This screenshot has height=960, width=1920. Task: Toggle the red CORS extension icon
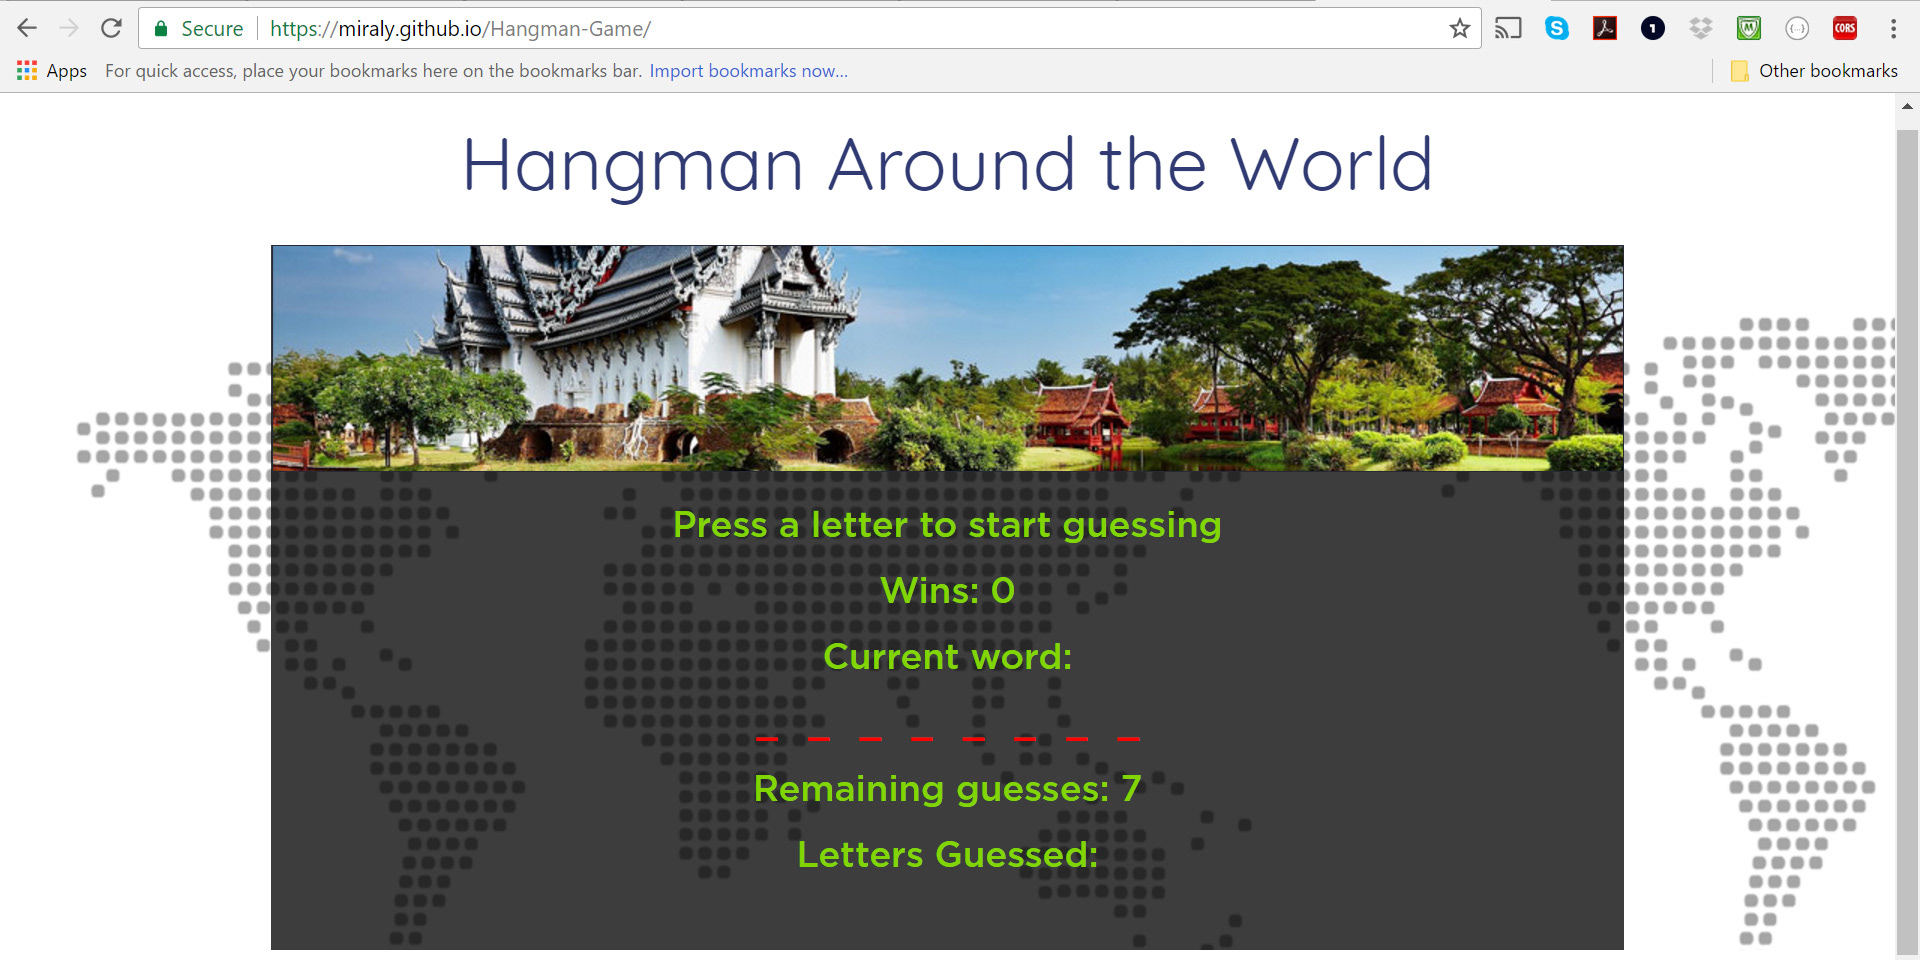1845,28
